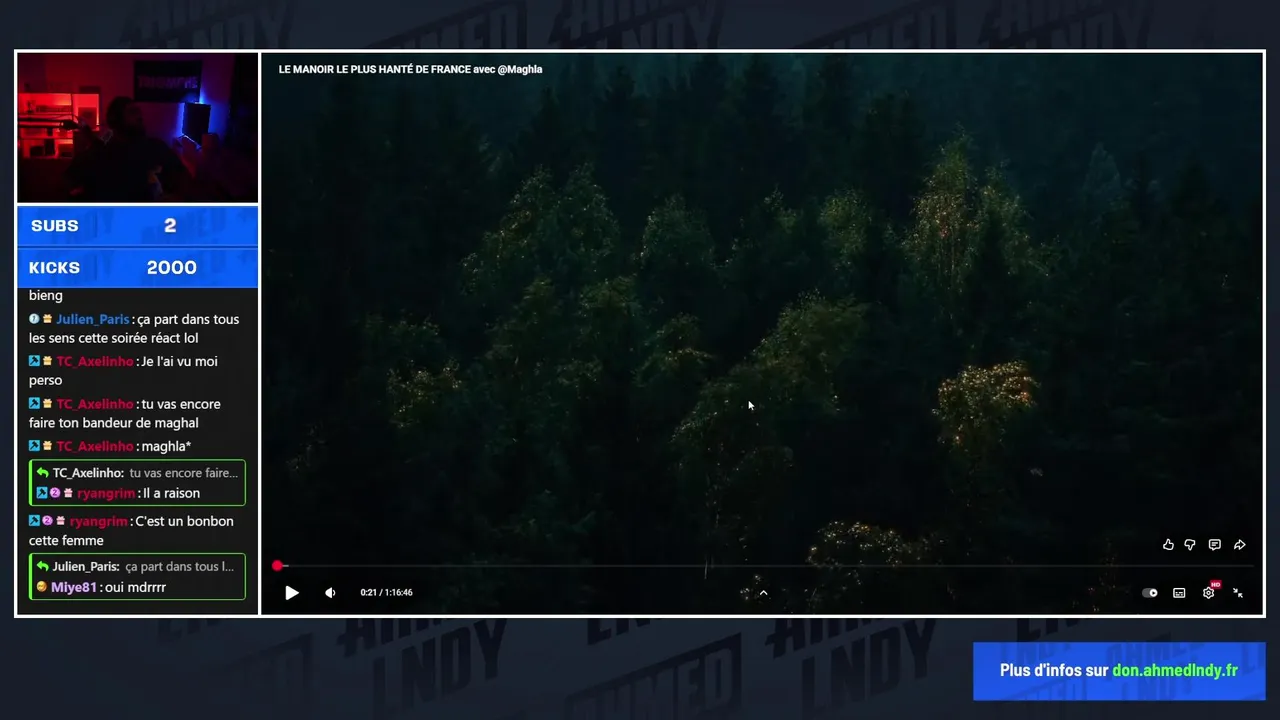The width and height of the screenshot is (1280, 720).
Task: Click the chat text 'Il a raison'
Action: coord(171,493)
